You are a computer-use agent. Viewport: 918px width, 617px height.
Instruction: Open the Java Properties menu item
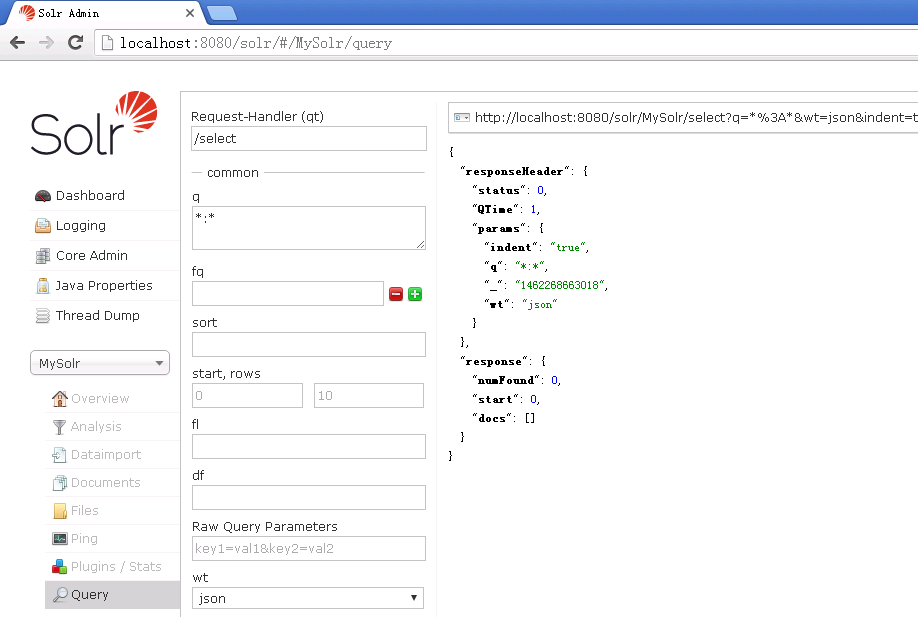(x=105, y=286)
